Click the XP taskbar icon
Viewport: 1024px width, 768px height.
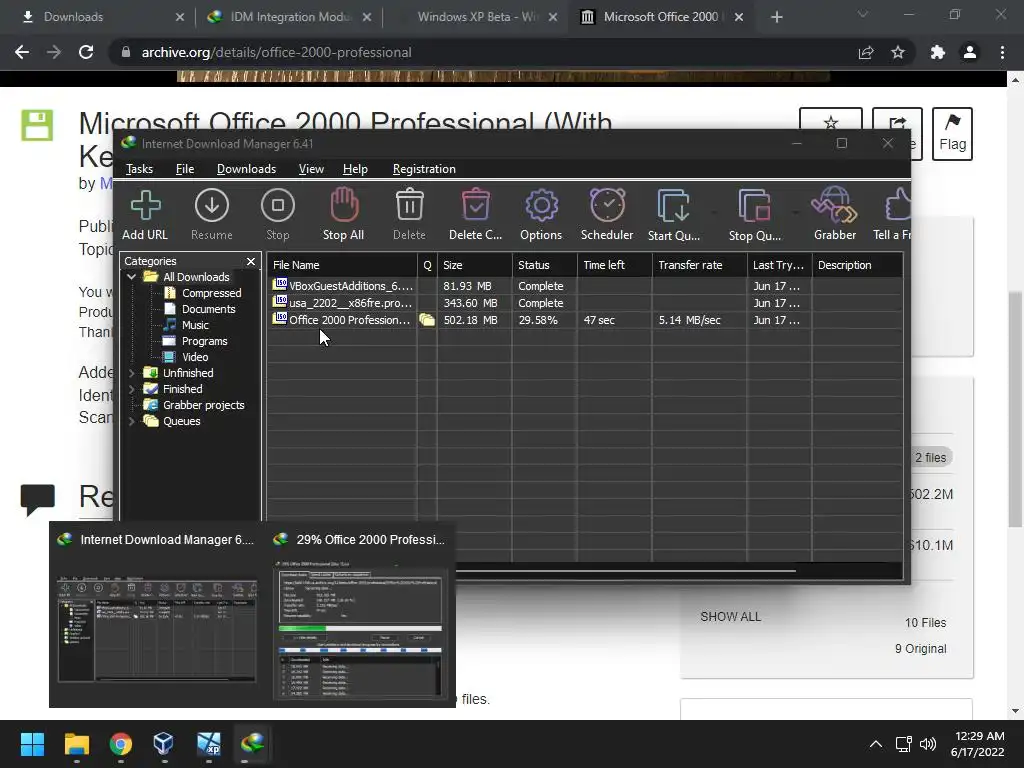click(208, 744)
